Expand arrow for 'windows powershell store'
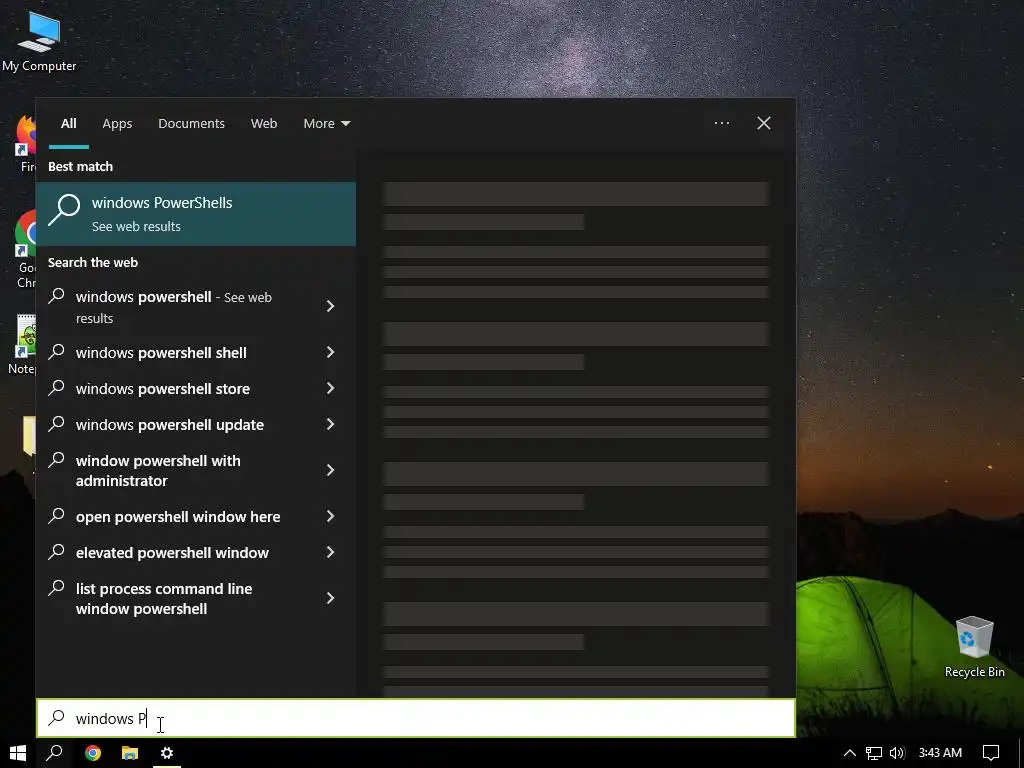 [x=330, y=389]
